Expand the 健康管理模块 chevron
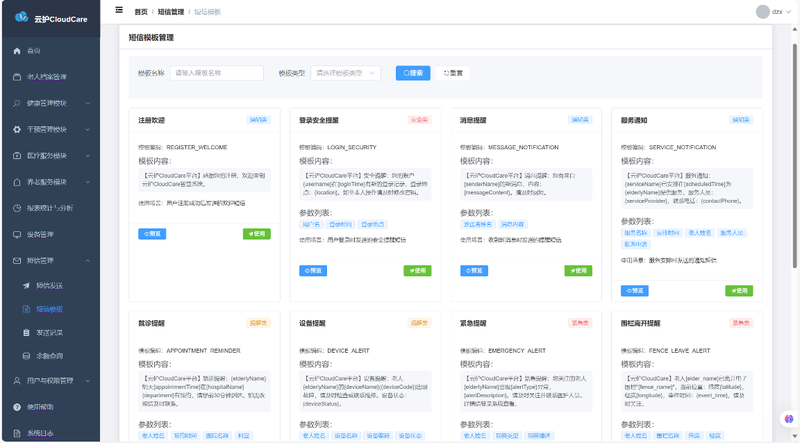This screenshot has height=443, width=800. pyautogui.click(x=88, y=104)
